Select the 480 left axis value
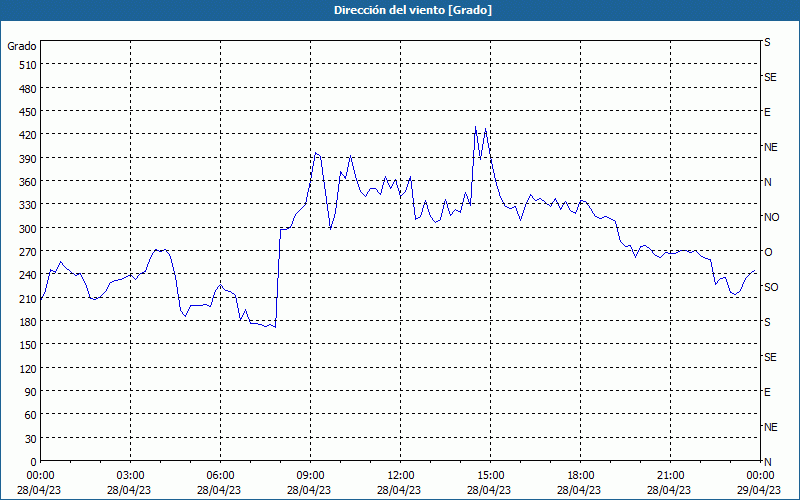 click(29, 89)
